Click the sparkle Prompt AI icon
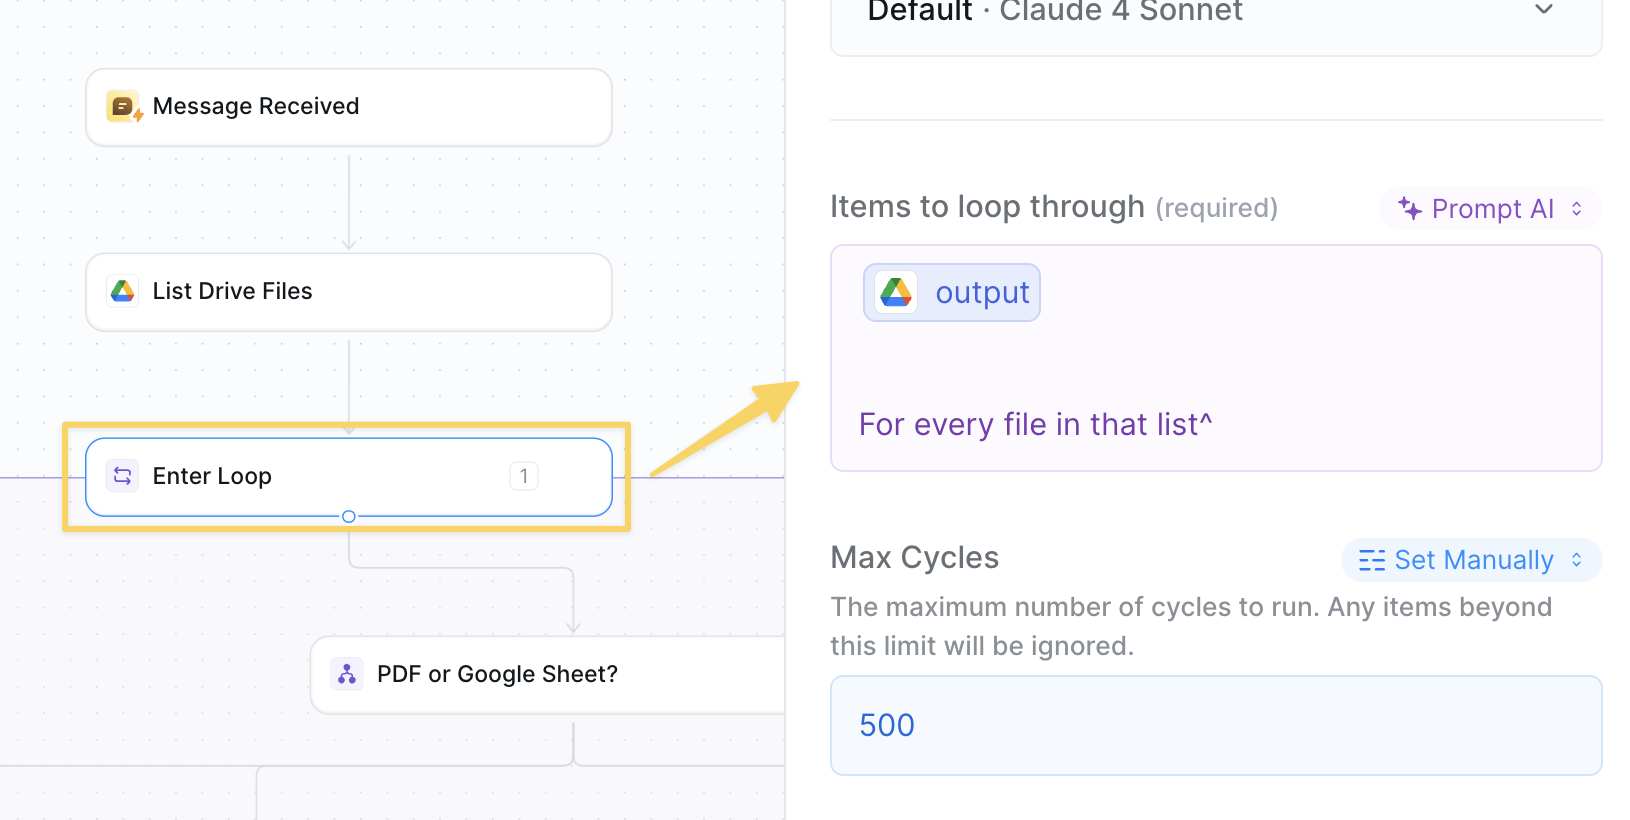The image size is (1630, 820). click(x=1410, y=208)
